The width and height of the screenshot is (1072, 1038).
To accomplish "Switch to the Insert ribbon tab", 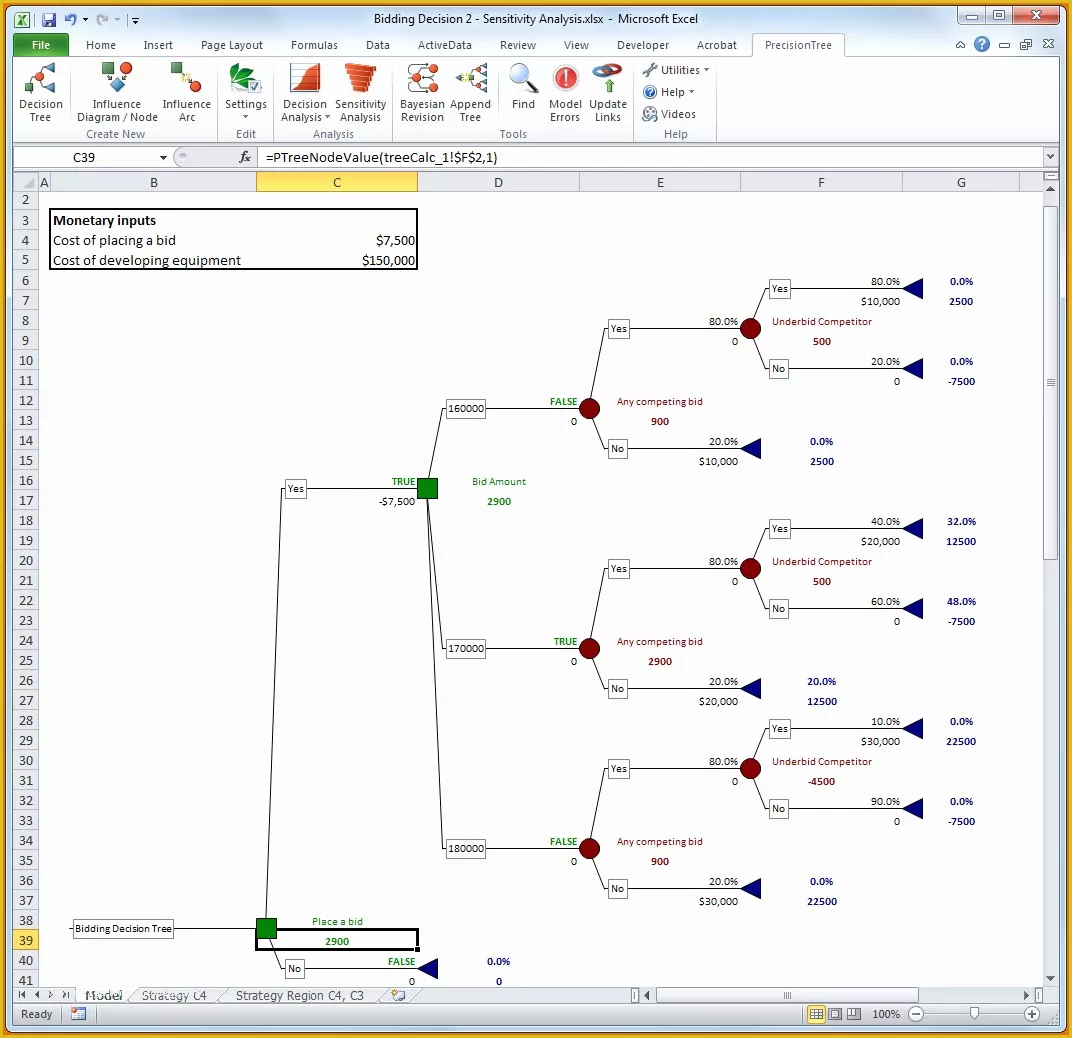I will [158, 45].
